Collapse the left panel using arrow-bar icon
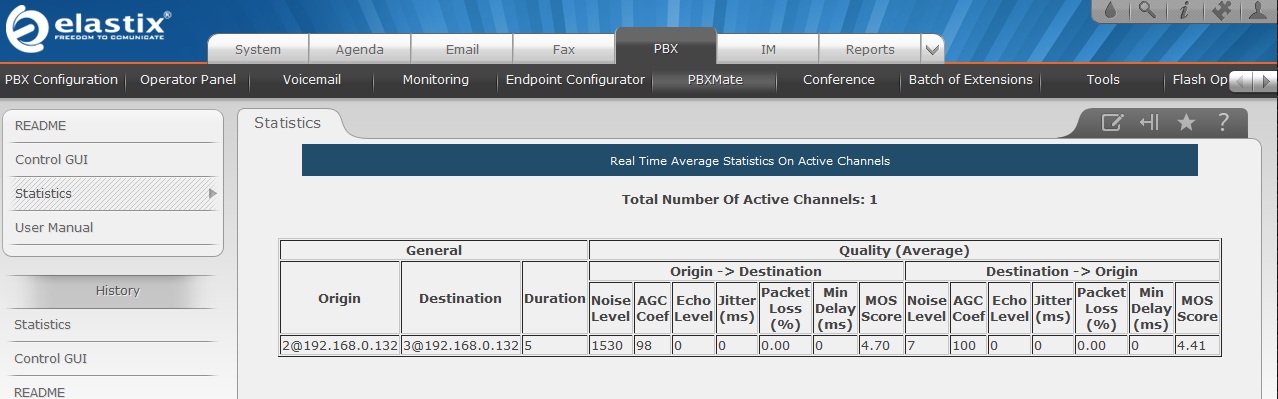This screenshot has width=1278, height=399. 1149,123
